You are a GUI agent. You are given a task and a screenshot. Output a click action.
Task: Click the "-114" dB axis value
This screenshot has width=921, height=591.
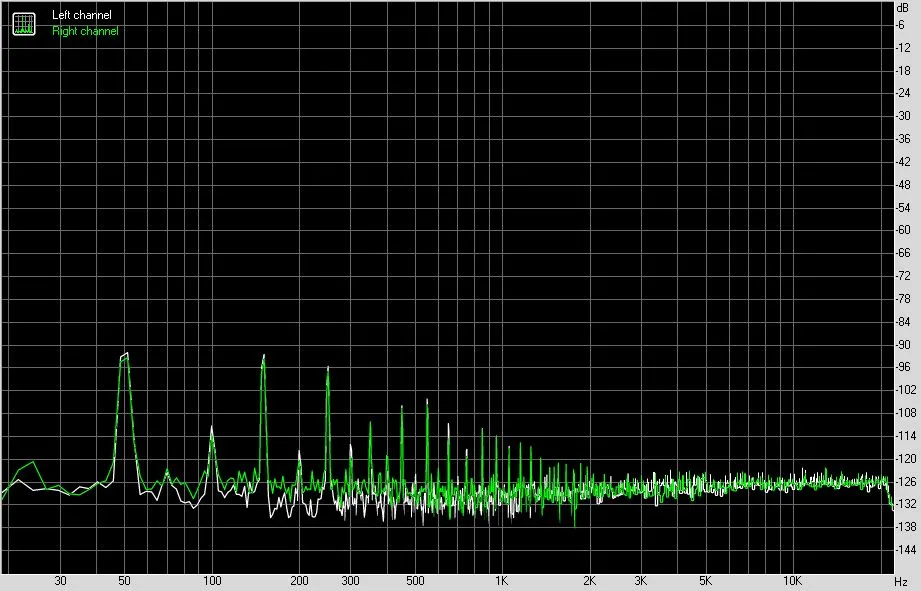(x=905, y=435)
